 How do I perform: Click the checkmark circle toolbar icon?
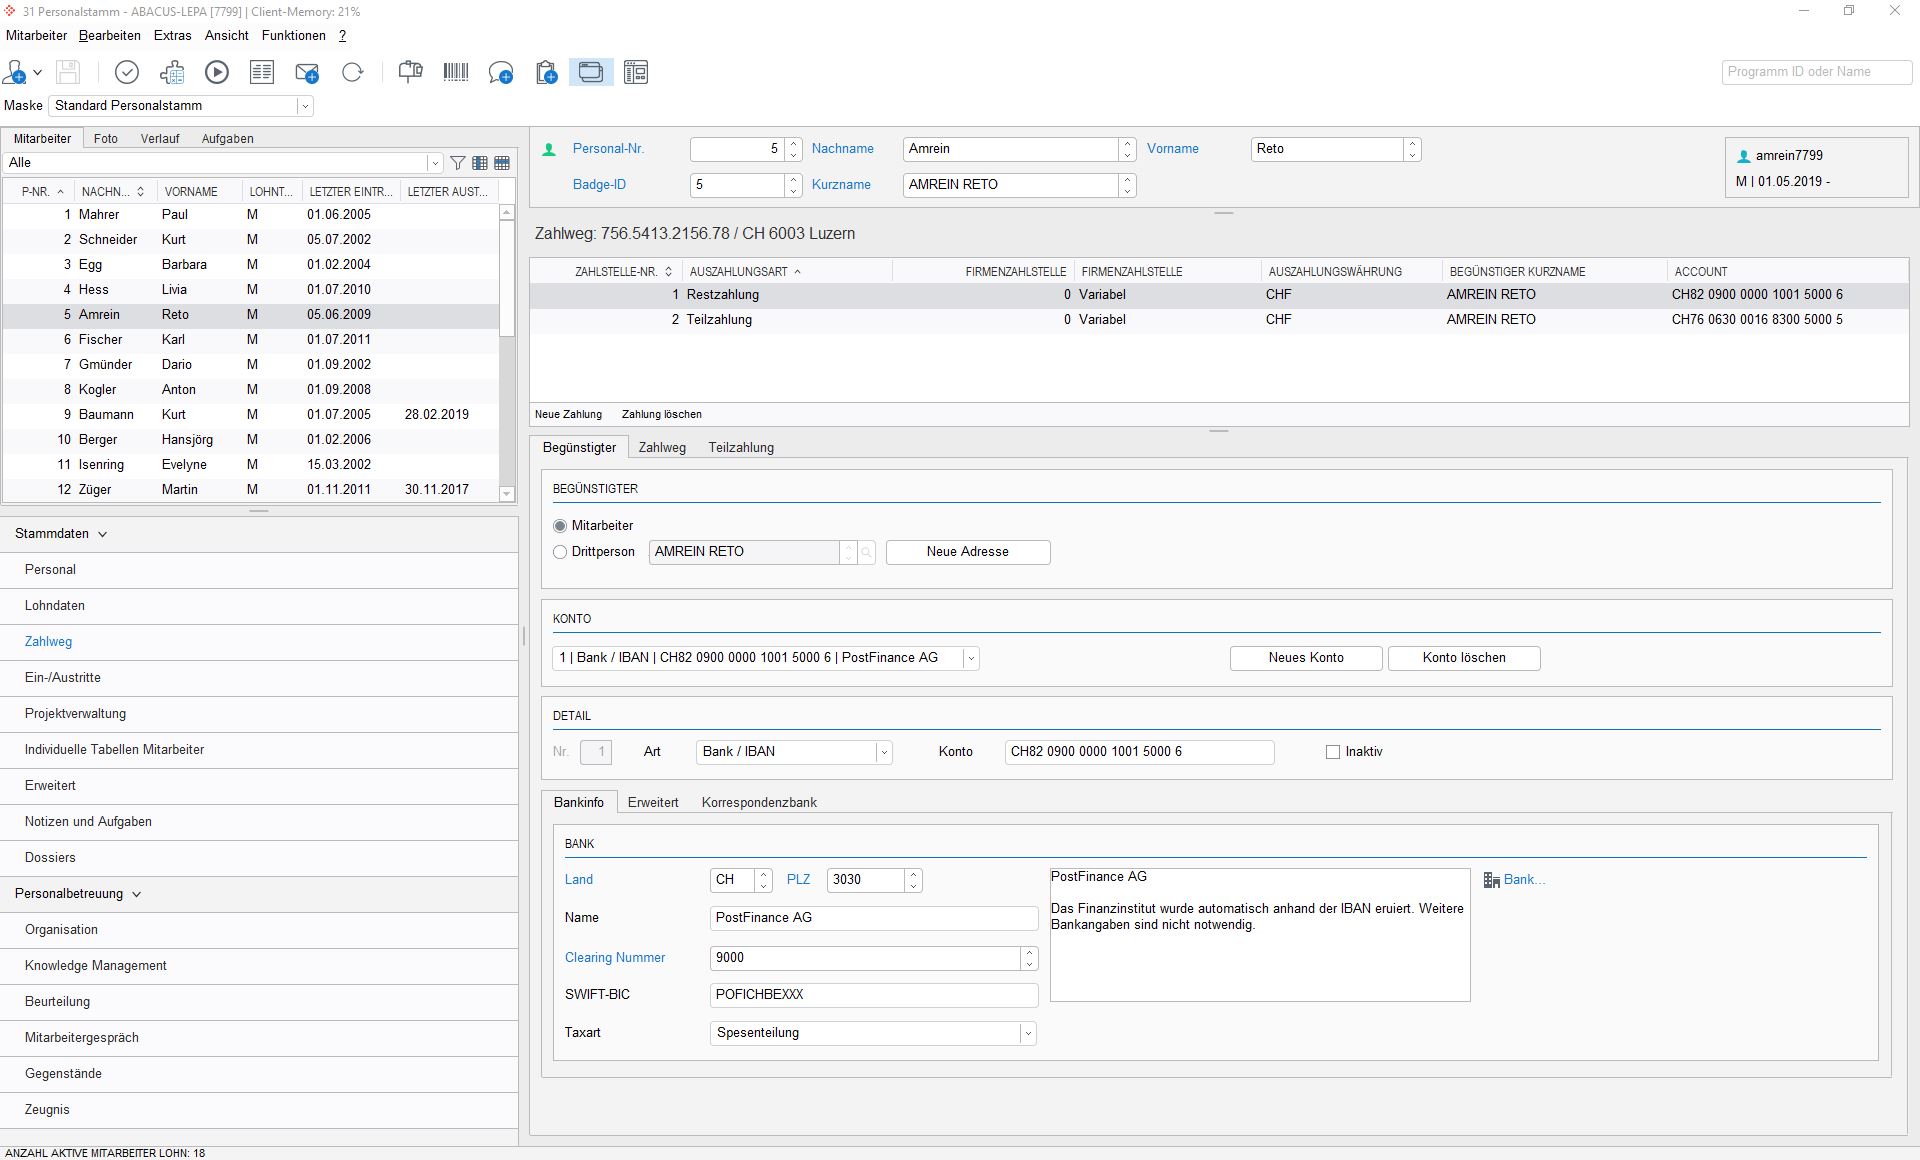(x=127, y=72)
